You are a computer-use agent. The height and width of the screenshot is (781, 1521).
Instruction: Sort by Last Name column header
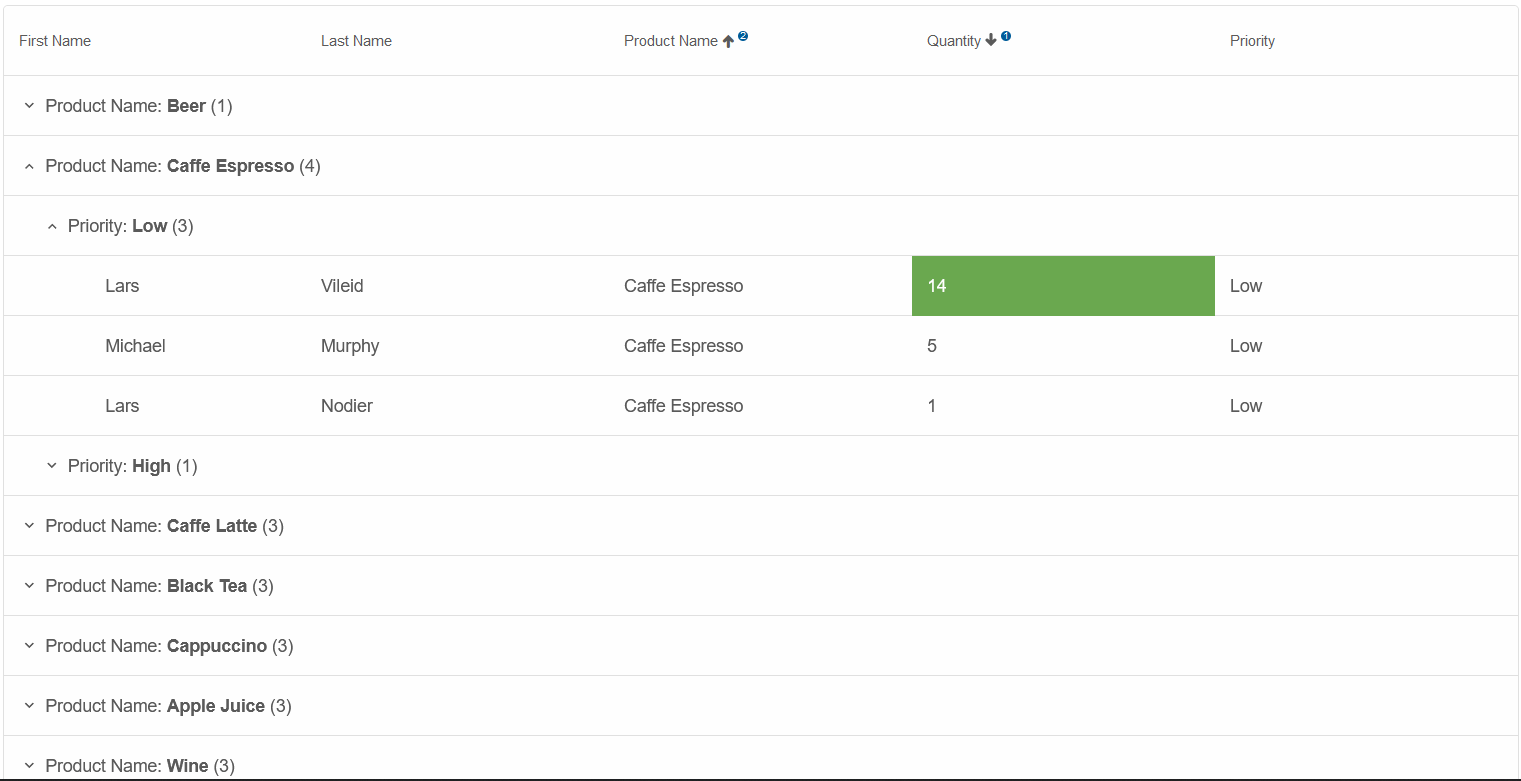(356, 41)
